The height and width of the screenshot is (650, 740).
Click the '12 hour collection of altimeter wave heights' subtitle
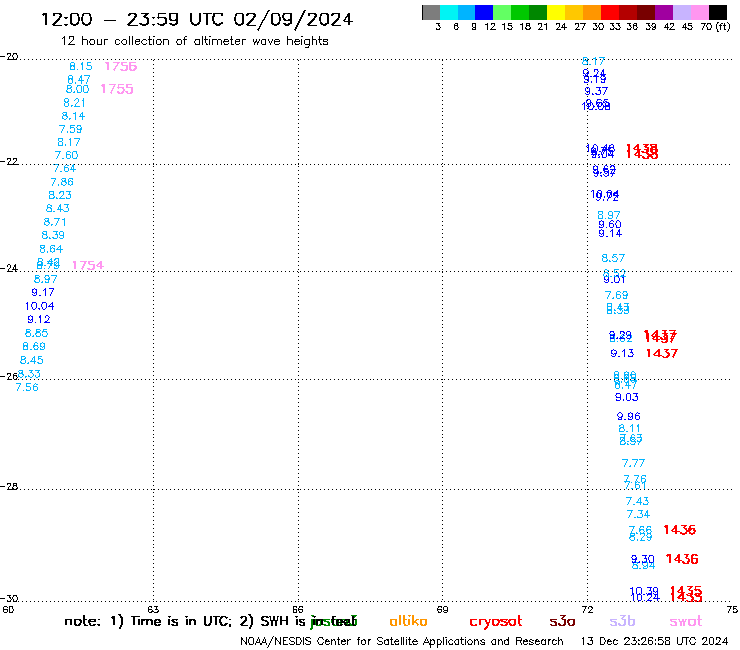194,41
